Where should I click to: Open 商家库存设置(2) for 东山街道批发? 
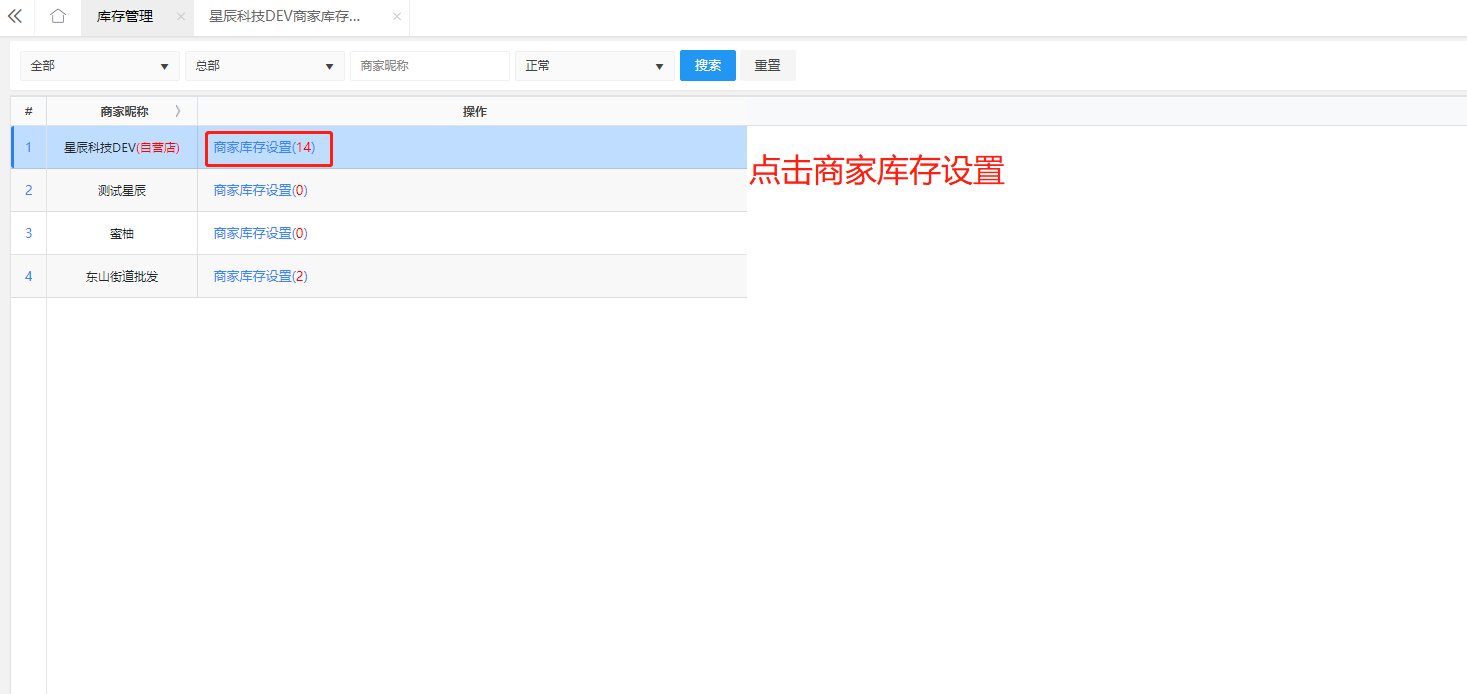coord(260,277)
